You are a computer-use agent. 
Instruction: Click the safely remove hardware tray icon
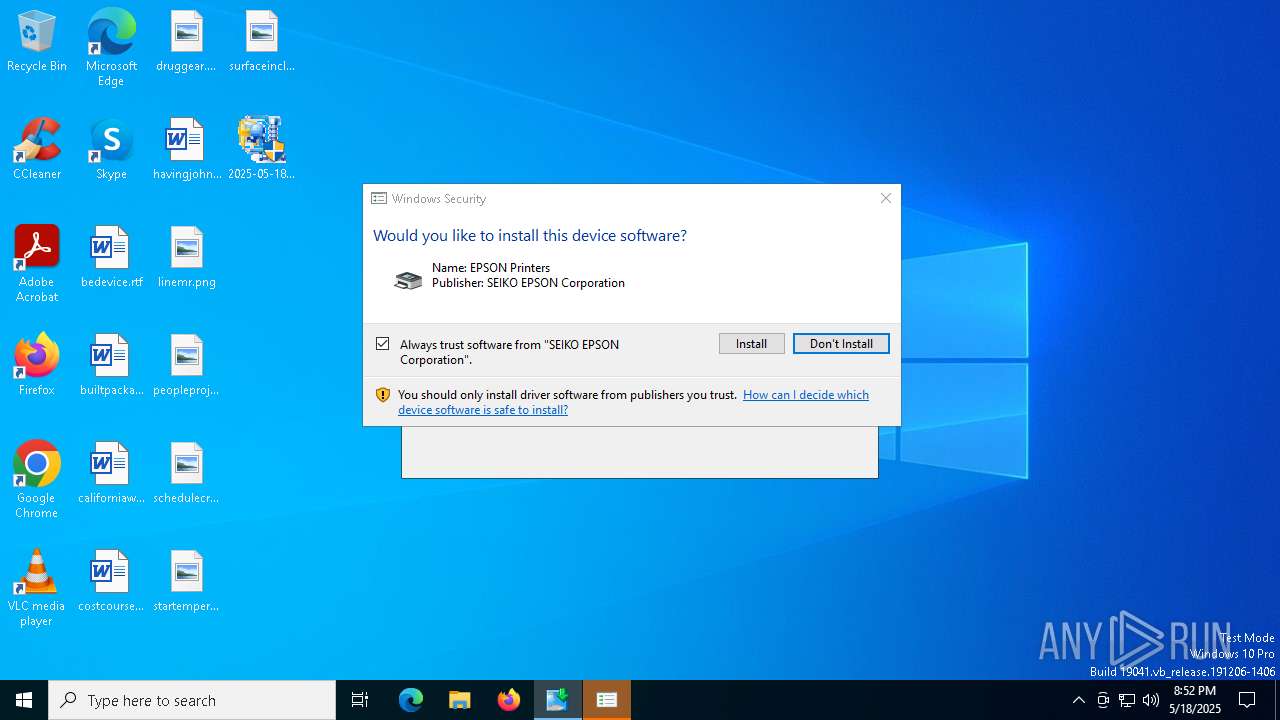pyautogui.click(x=1103, y=700)
